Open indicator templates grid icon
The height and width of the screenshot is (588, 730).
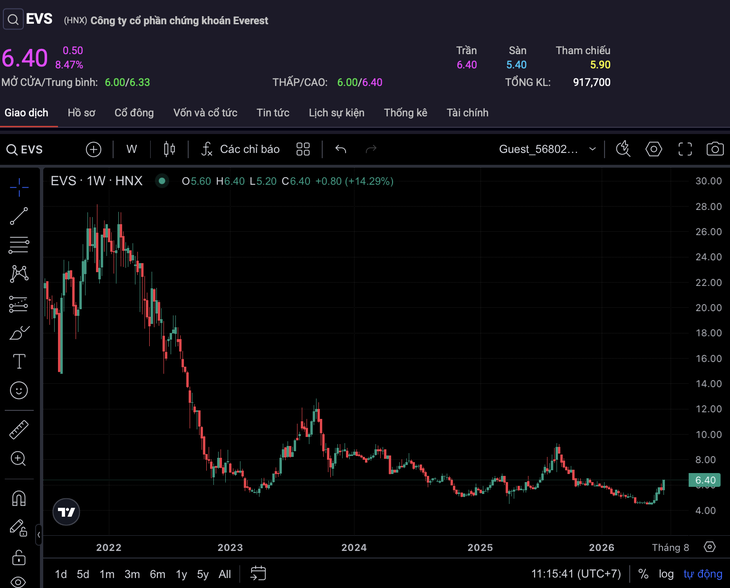(303, 149)
